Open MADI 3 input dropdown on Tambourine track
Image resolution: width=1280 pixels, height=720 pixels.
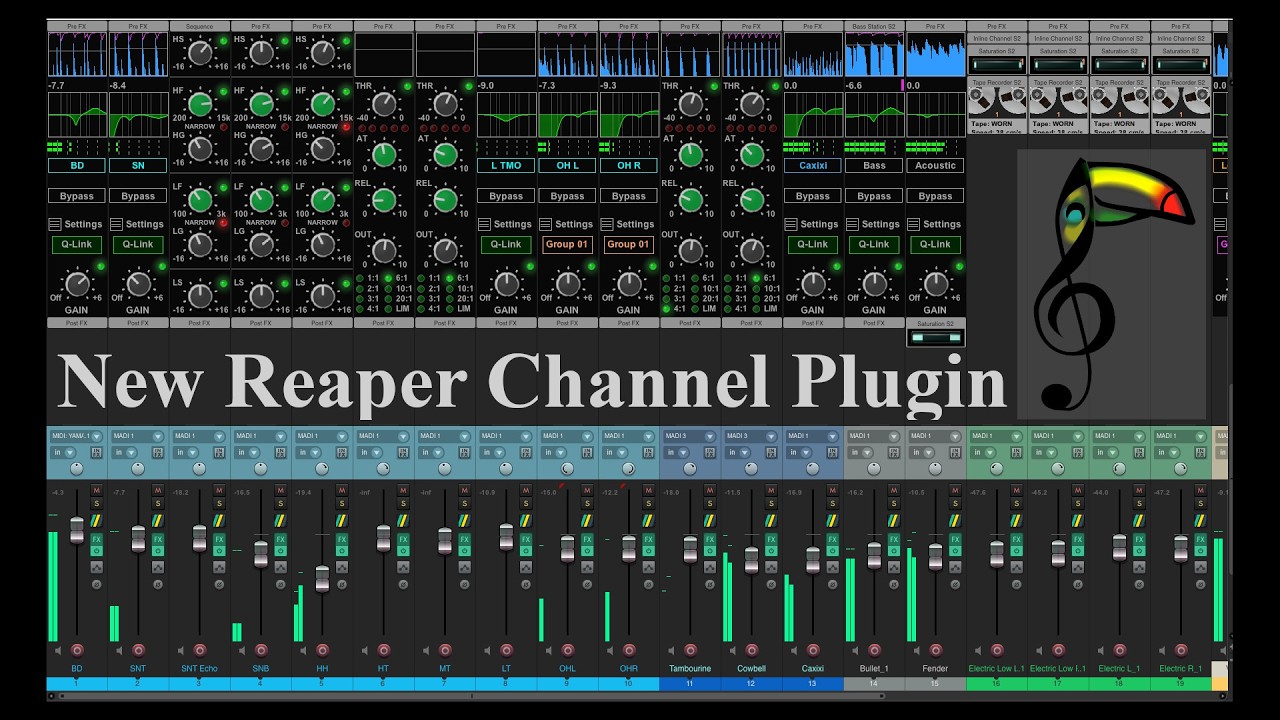click(x=690, y=436)
